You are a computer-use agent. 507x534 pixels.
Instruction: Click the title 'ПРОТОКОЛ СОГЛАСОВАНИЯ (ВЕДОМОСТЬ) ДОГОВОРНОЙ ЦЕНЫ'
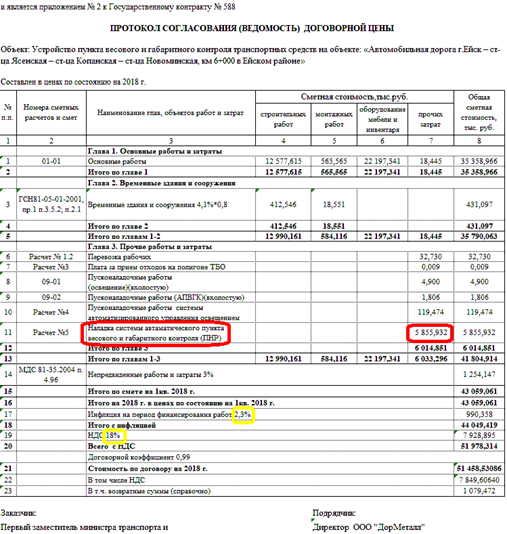(252, 28)
